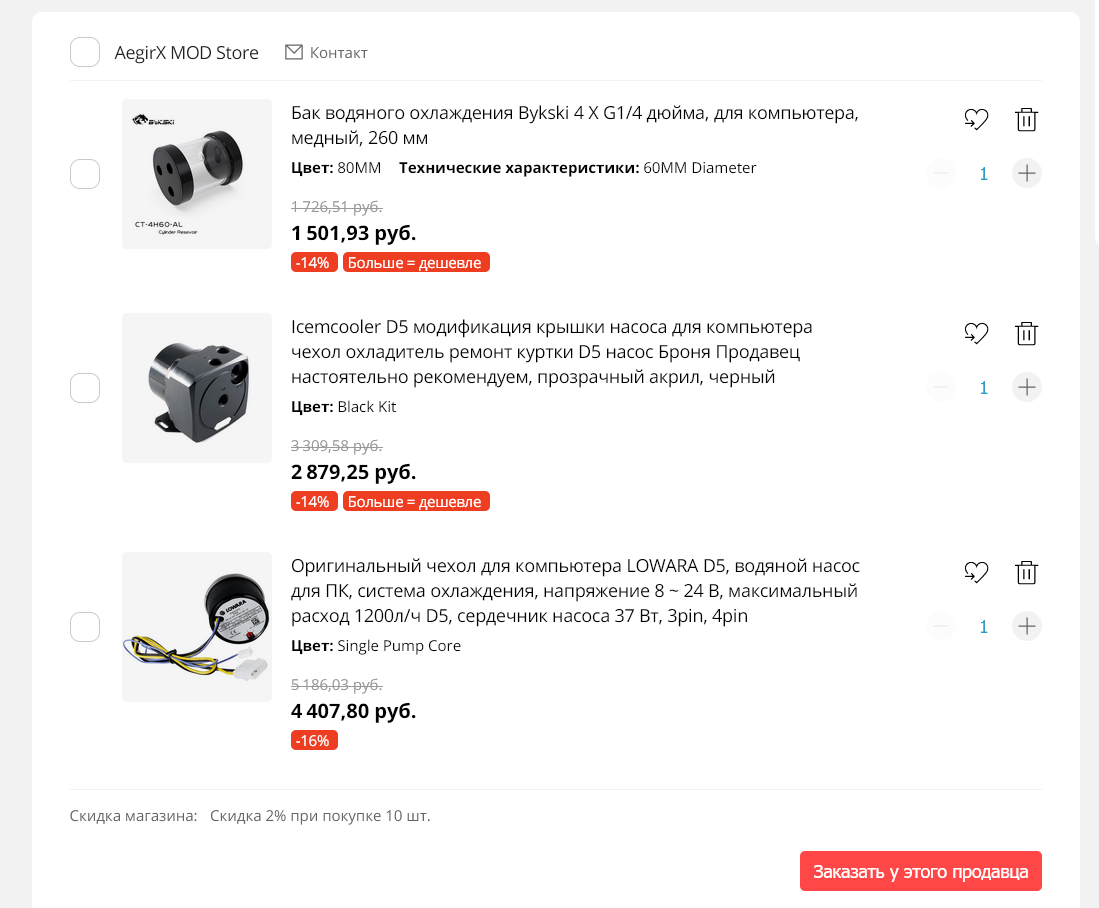This screenshot has width=1099, height=908.
Task: Delete LOWARA D5 pump from cart
Action: (x=1026, y=573)
